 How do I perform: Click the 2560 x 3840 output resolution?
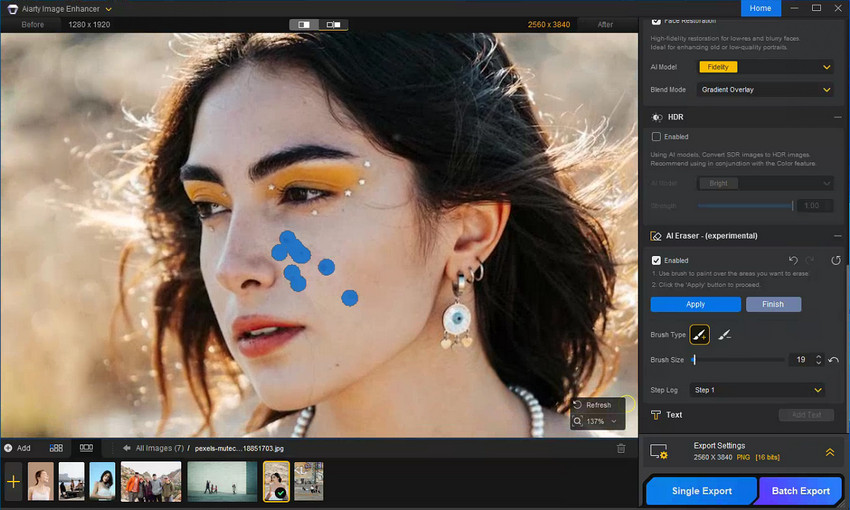(x=549, y=24)
